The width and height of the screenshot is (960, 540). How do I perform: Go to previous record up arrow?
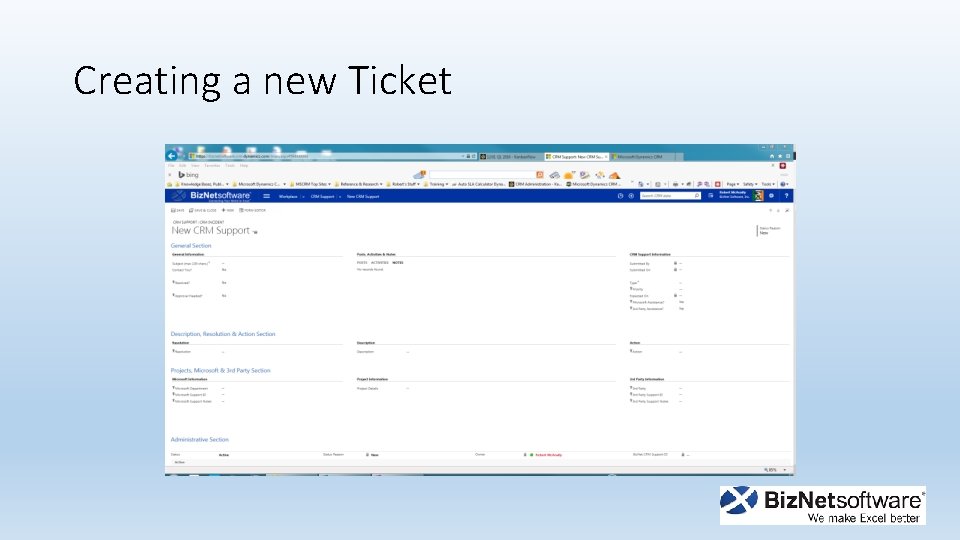[770, 211]
